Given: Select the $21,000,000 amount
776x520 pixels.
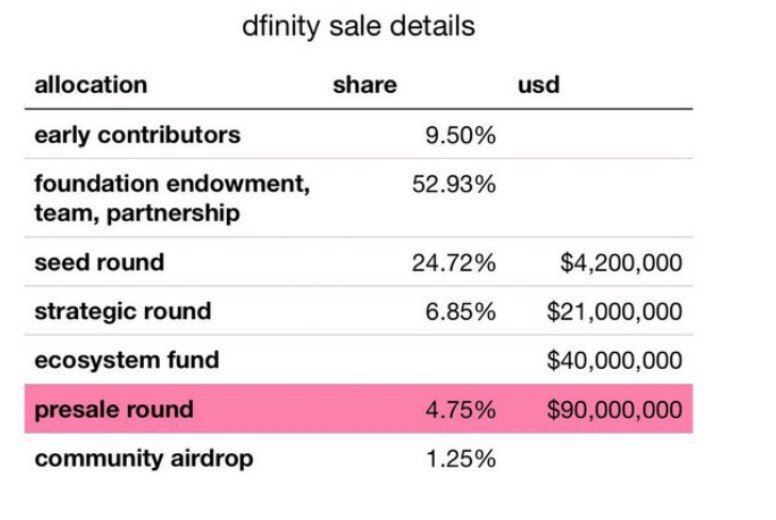Looking at the screenshot, I should (614, 311).
